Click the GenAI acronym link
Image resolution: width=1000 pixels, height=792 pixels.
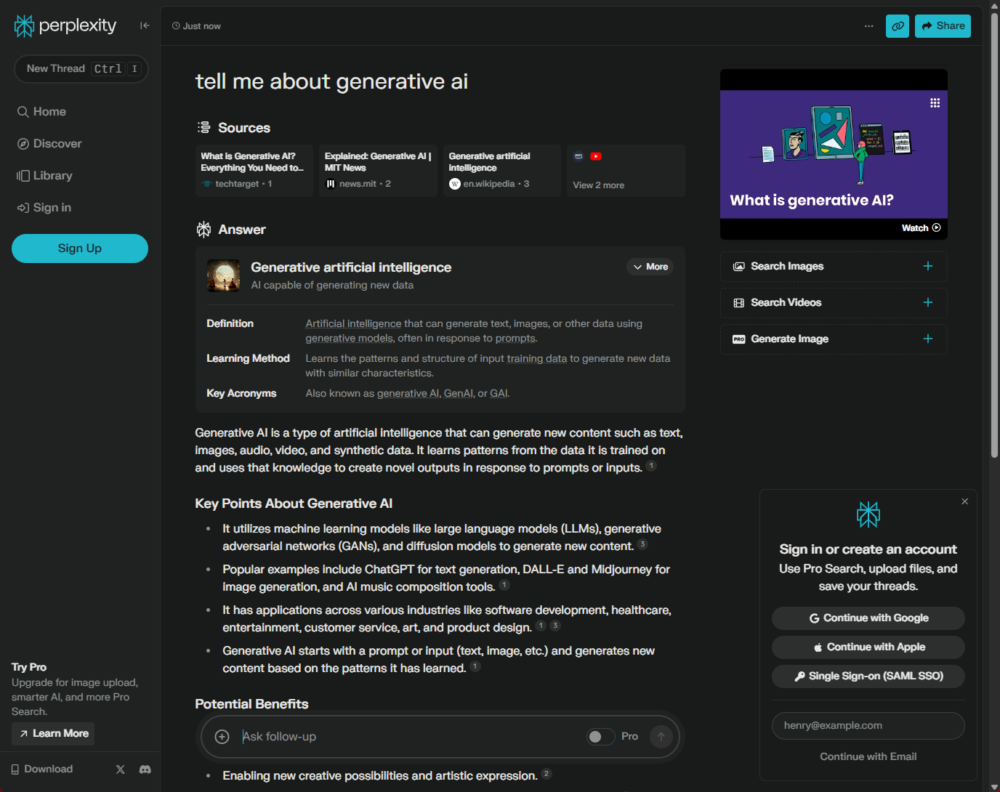pyautogui.click(x=458, y=393)
